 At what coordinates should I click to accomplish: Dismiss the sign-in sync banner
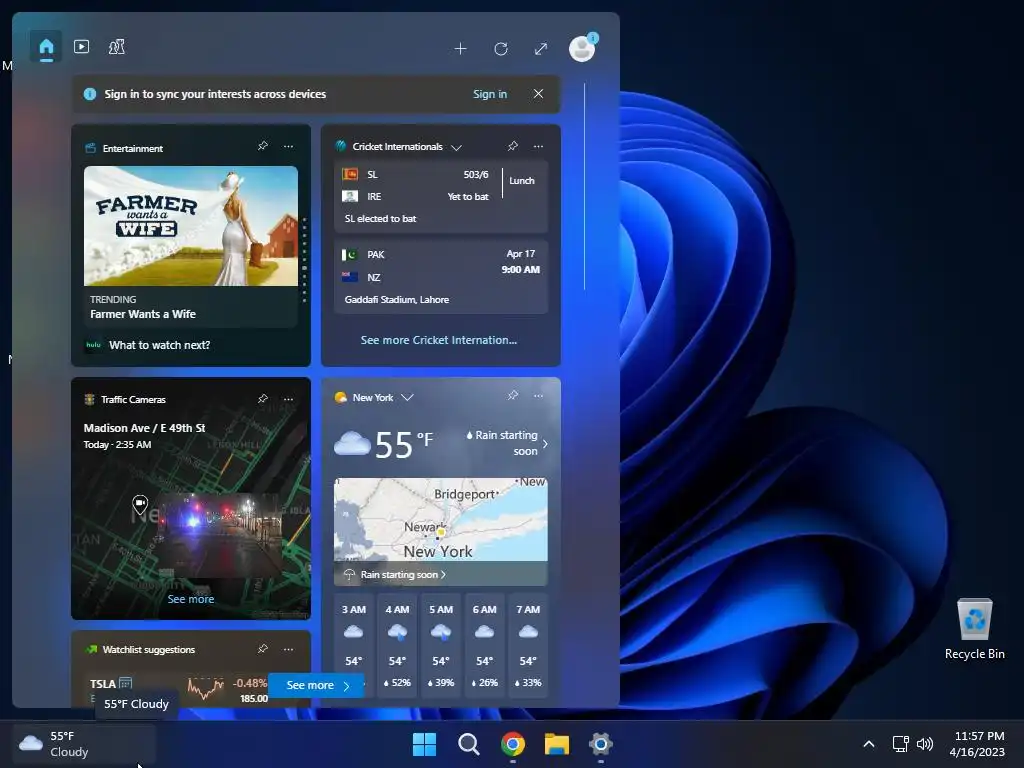click(x=538, y=94)
